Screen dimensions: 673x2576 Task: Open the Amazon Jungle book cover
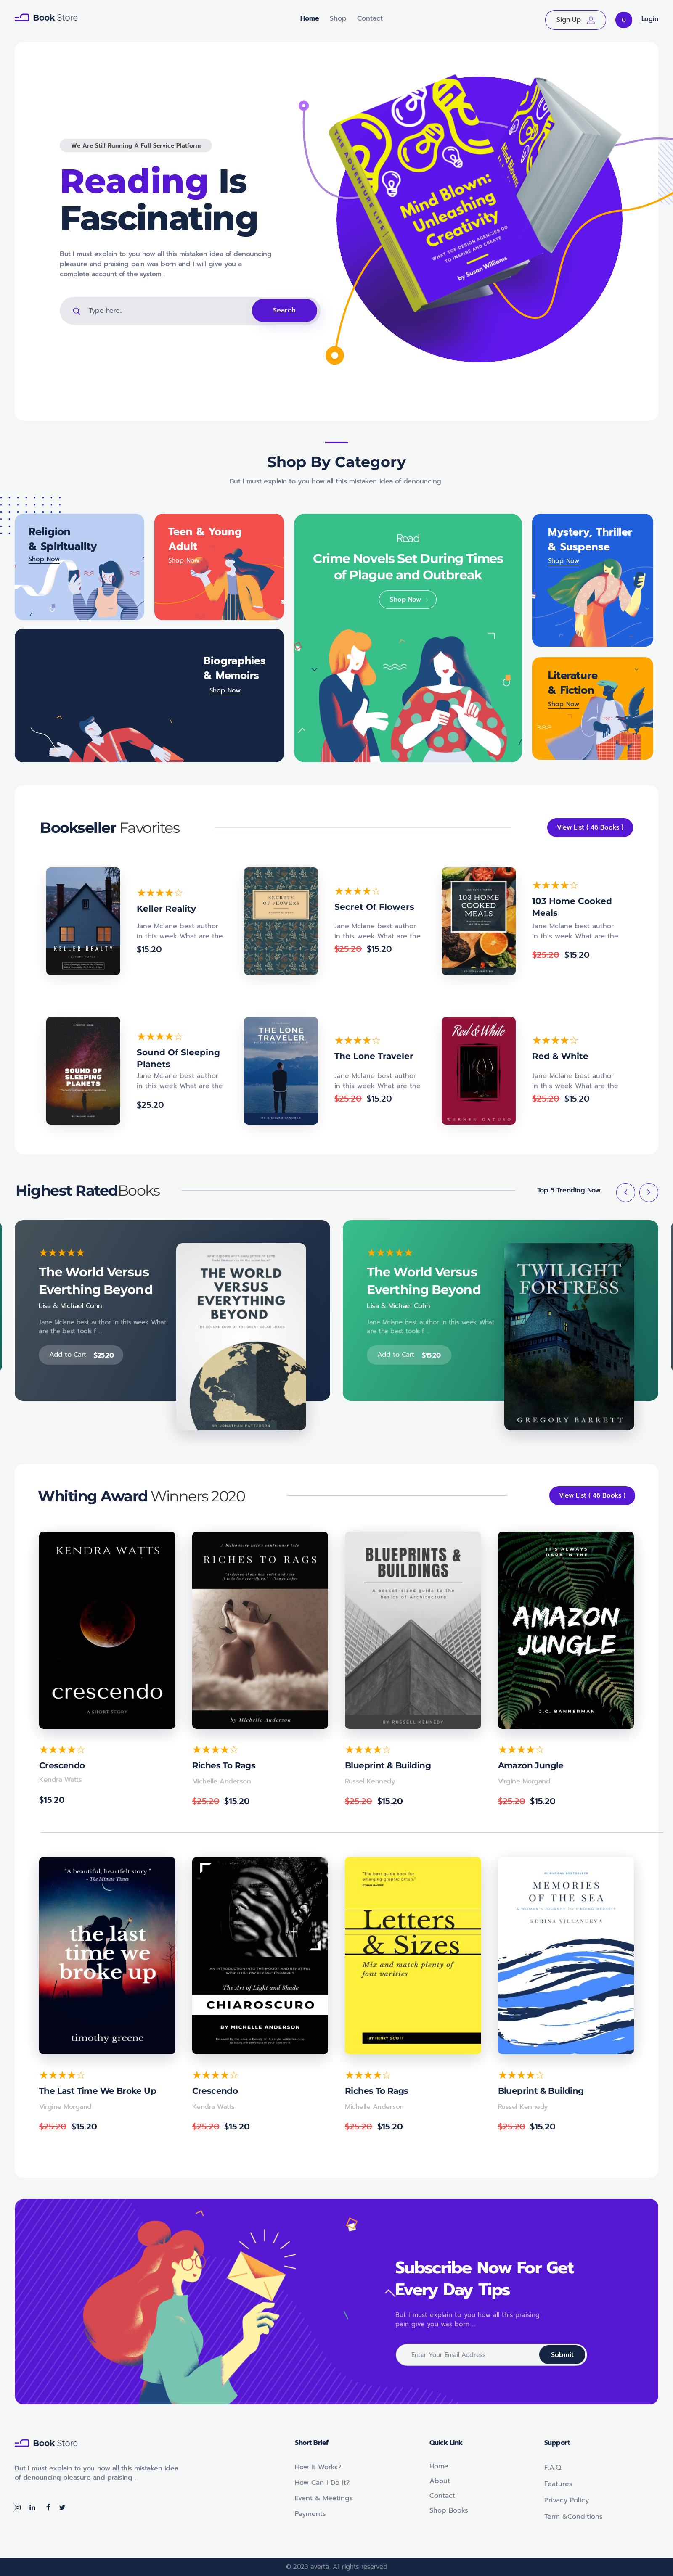click(566, 1629)
